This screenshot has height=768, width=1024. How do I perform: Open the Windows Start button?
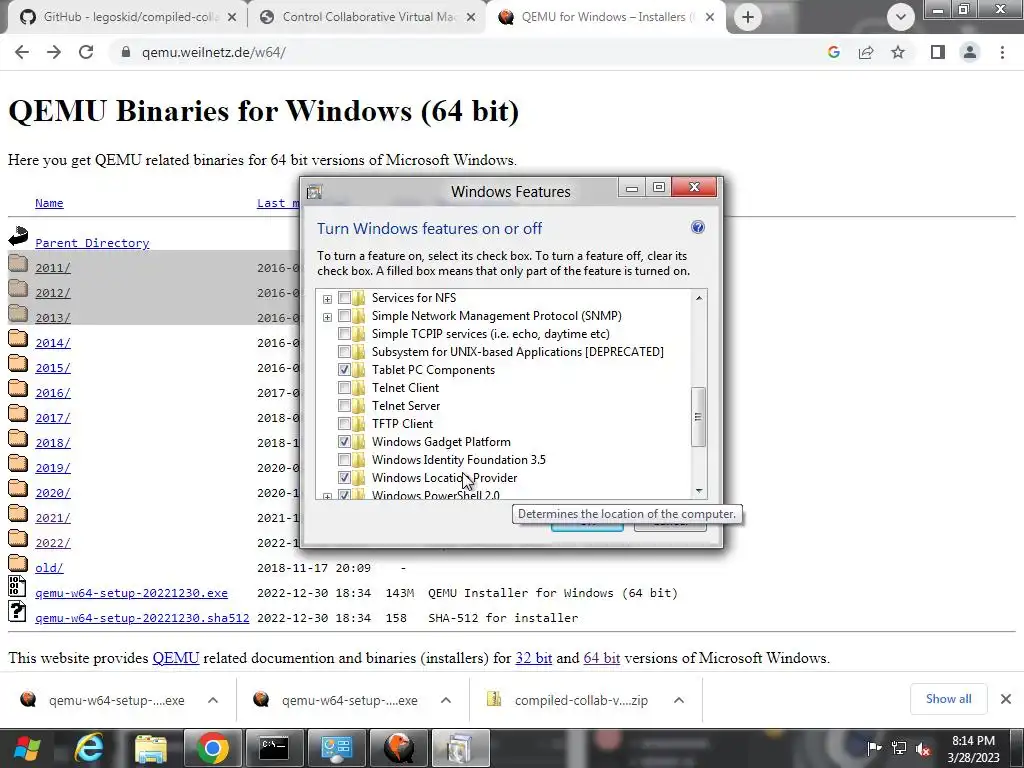click(27, 748)
